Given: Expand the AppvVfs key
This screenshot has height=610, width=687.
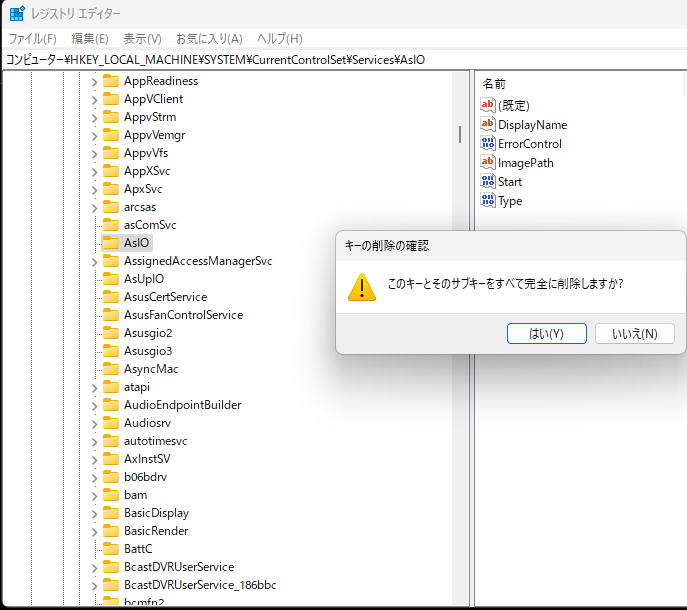Looking at the screenshot, I should tap(94, 153).
